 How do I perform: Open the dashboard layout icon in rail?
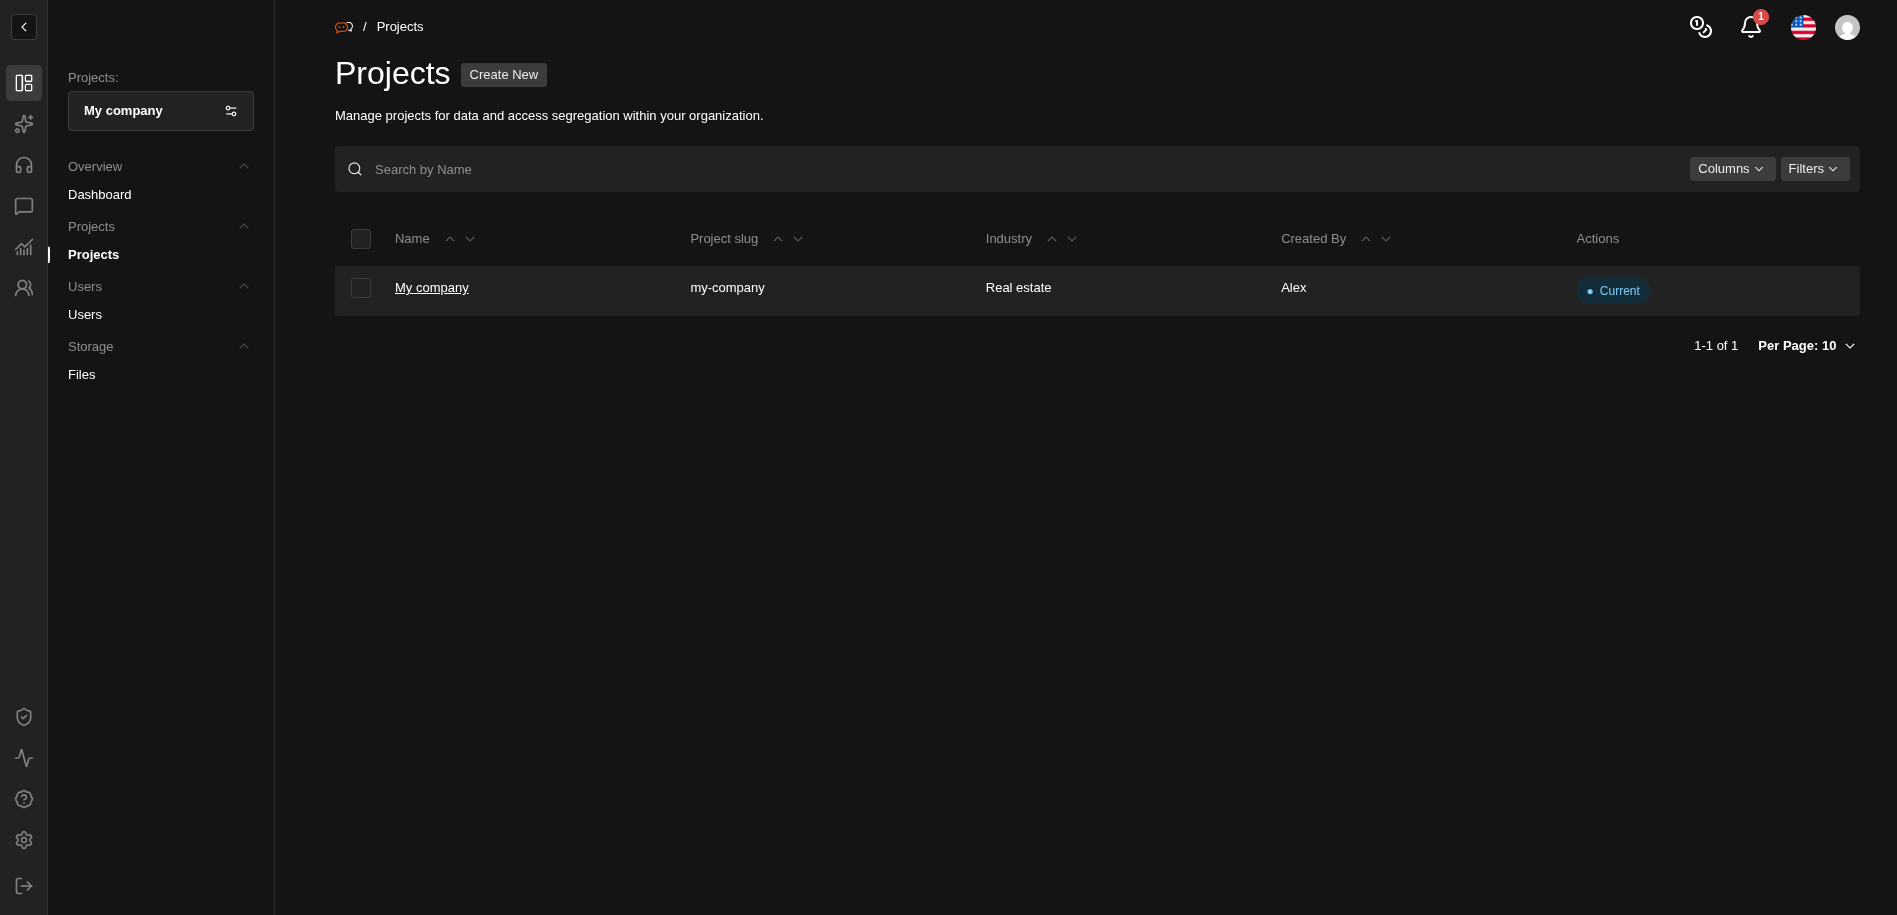coord(24,83)
